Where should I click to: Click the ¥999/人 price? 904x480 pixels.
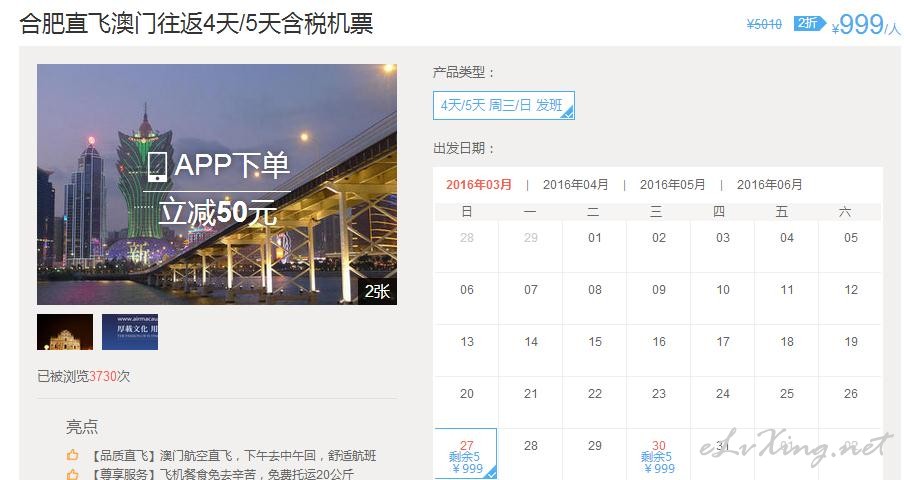tap(865, 25)
